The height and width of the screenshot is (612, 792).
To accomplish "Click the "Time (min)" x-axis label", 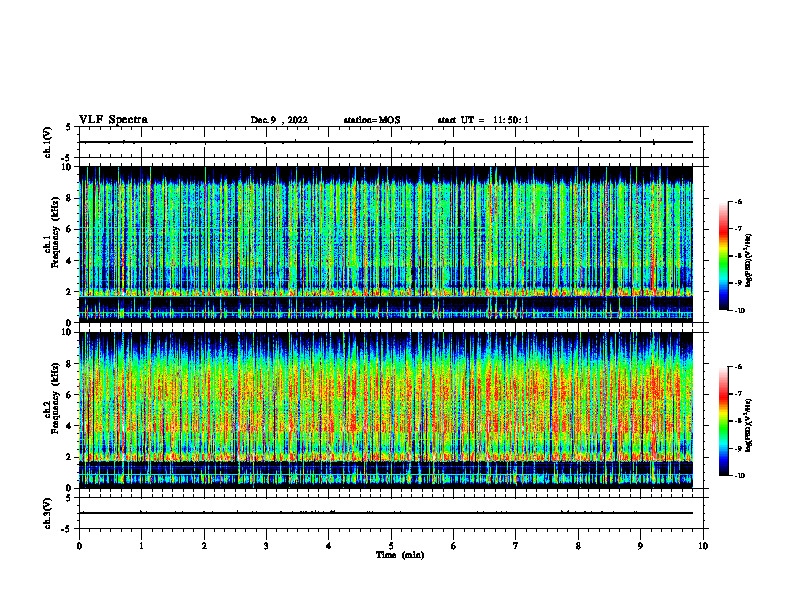I will coord(400,555).
